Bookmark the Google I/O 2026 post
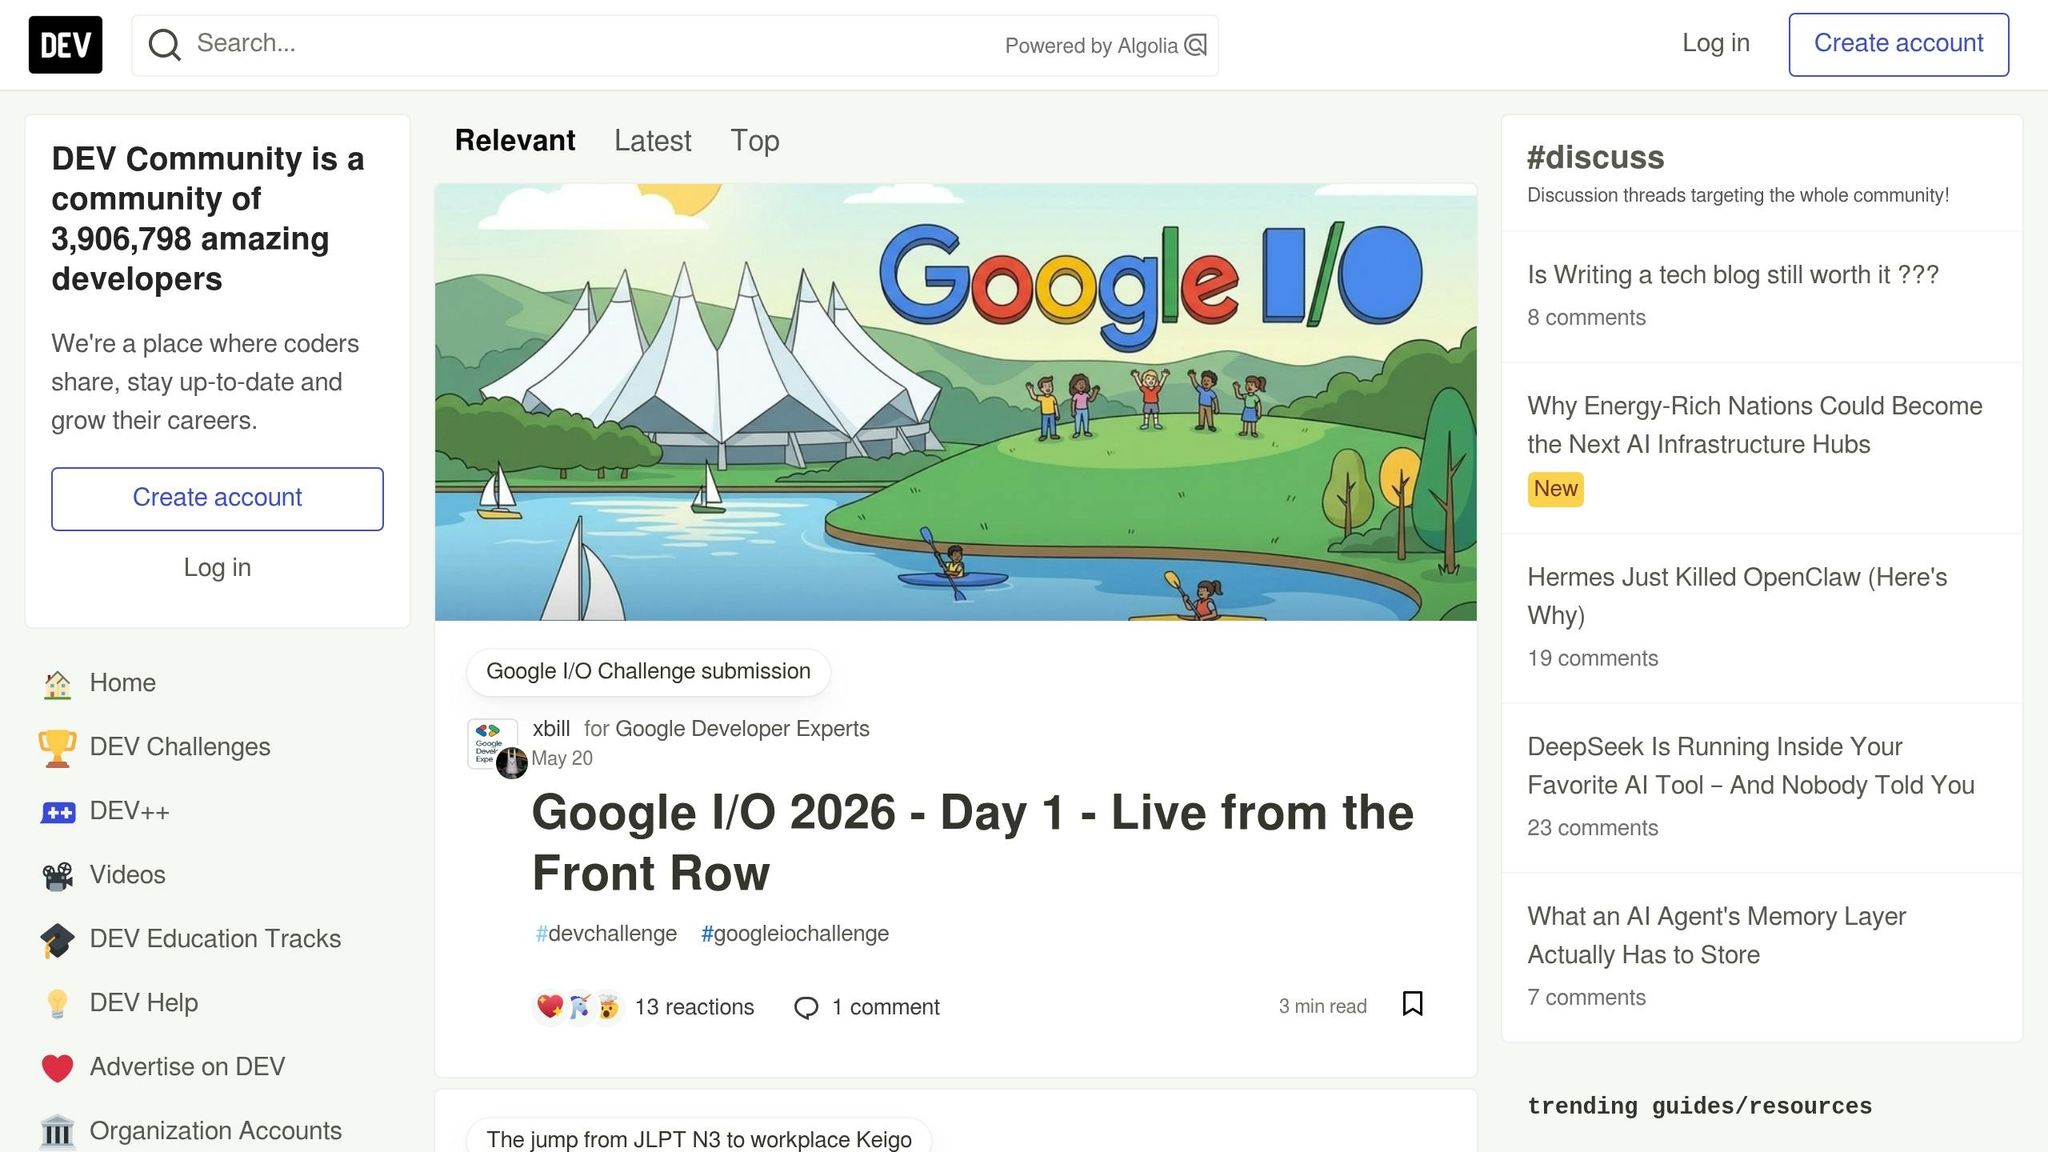 tap(1412, 1004)
